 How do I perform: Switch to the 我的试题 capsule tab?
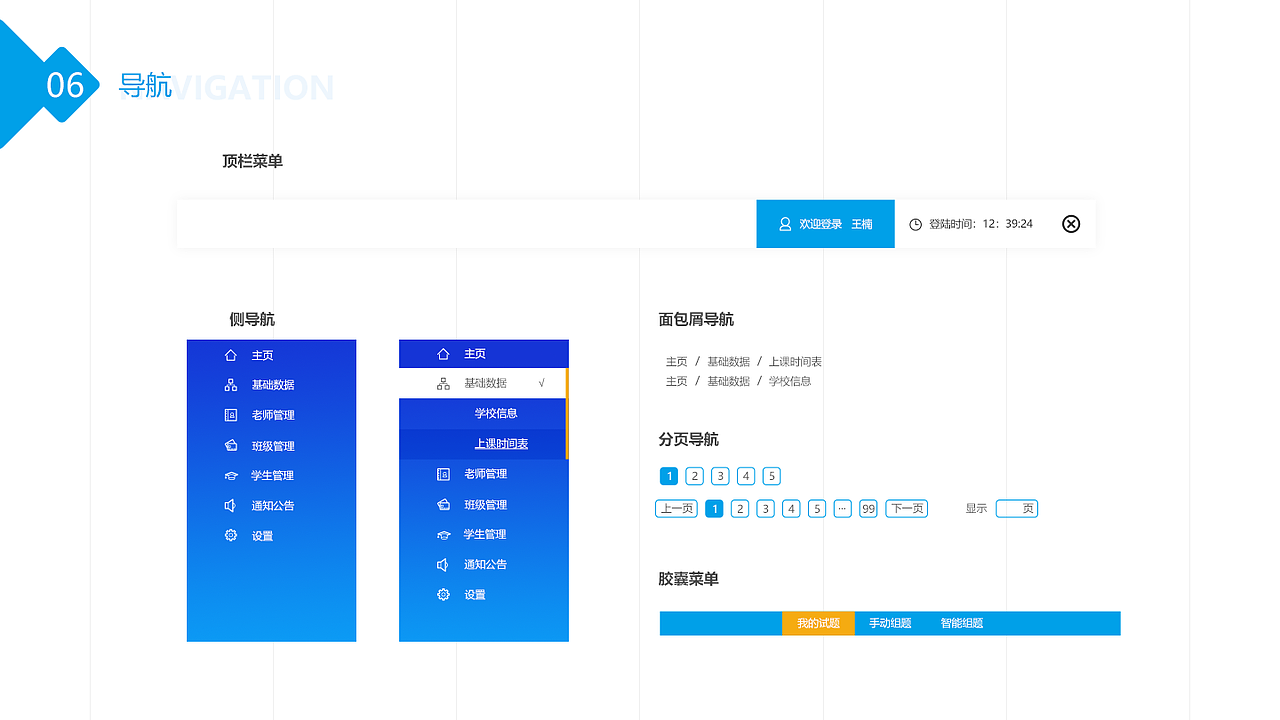click(818, 623)
